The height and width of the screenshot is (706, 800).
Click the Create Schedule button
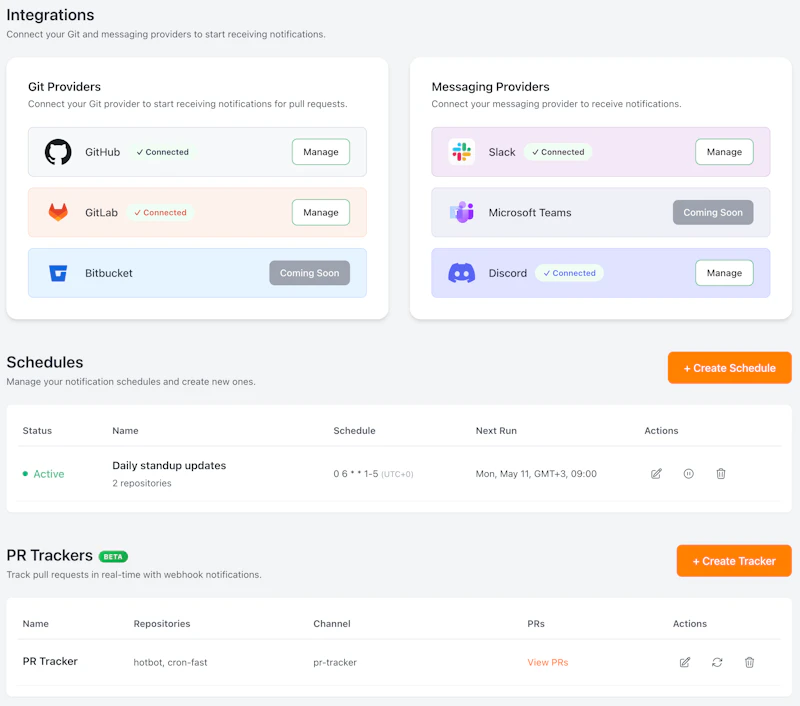click(730, 368)
